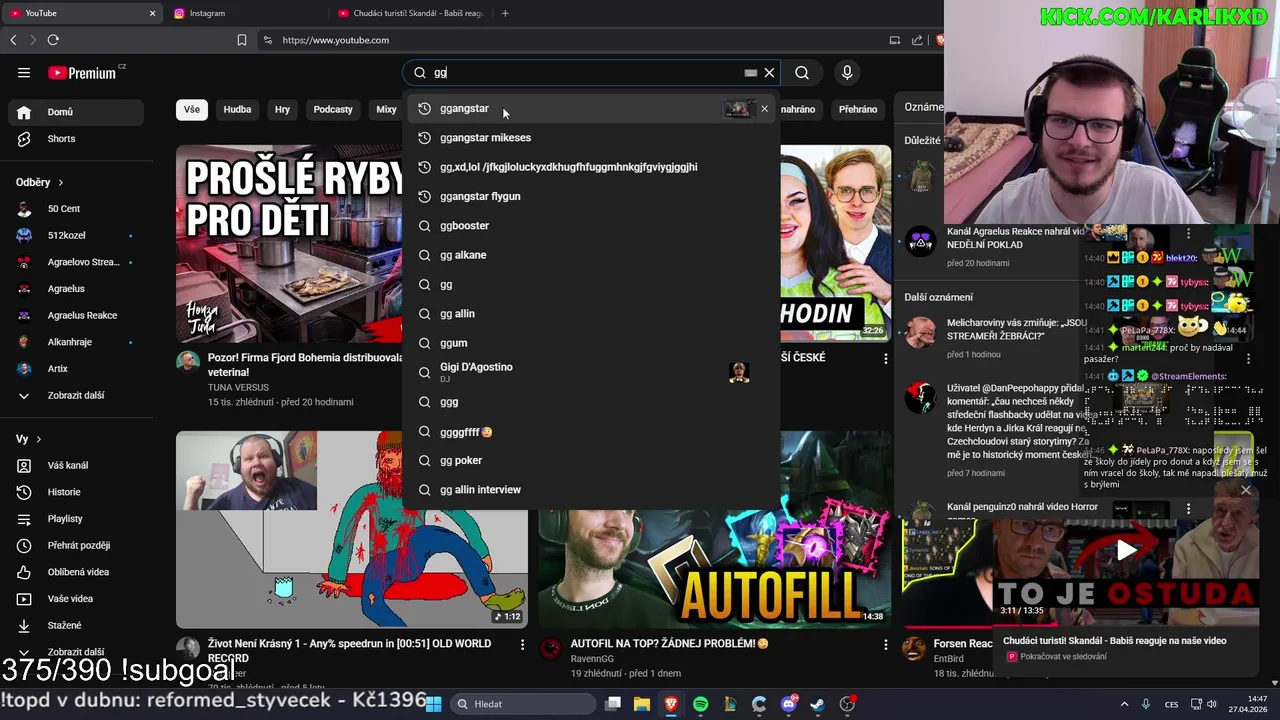Switch to the Instagram browser tab
This screenshot has width=1280, height=720.
point(245,13)
